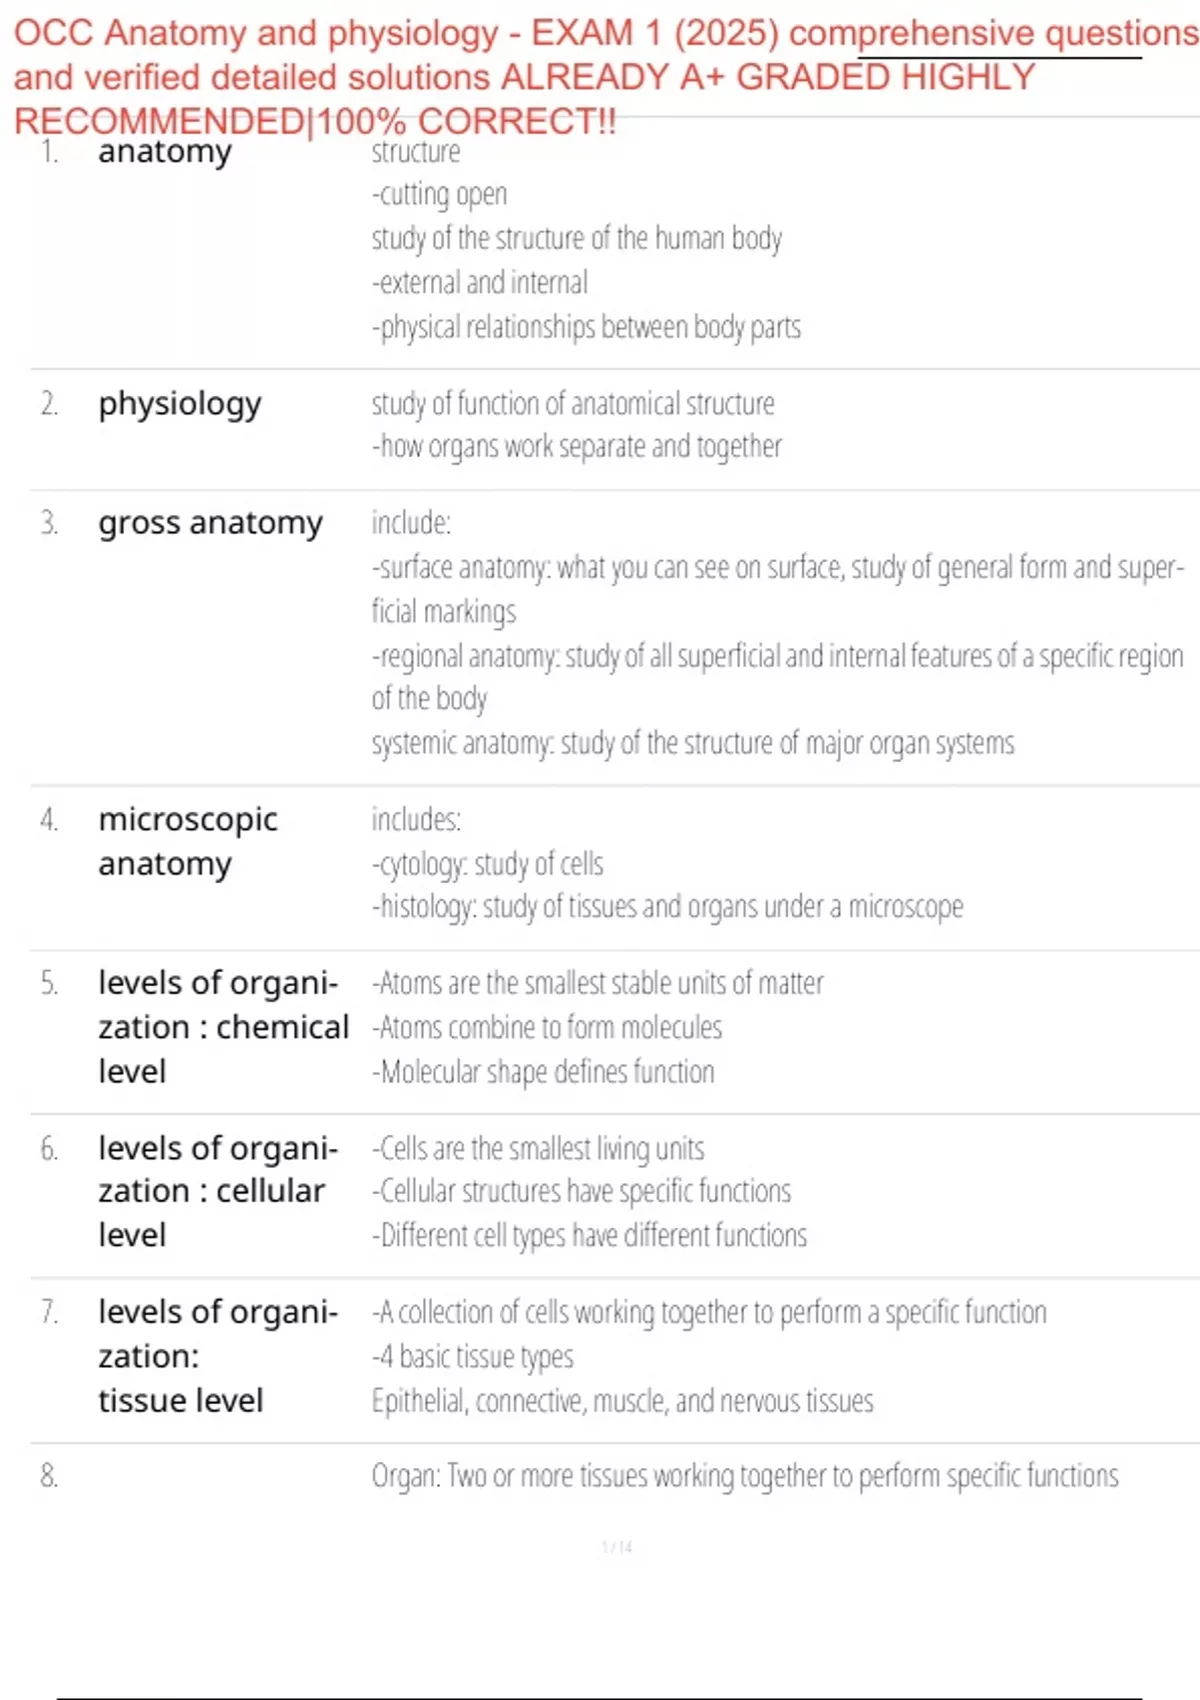
Task: Click the row number 8
Action: (49, 1475)
